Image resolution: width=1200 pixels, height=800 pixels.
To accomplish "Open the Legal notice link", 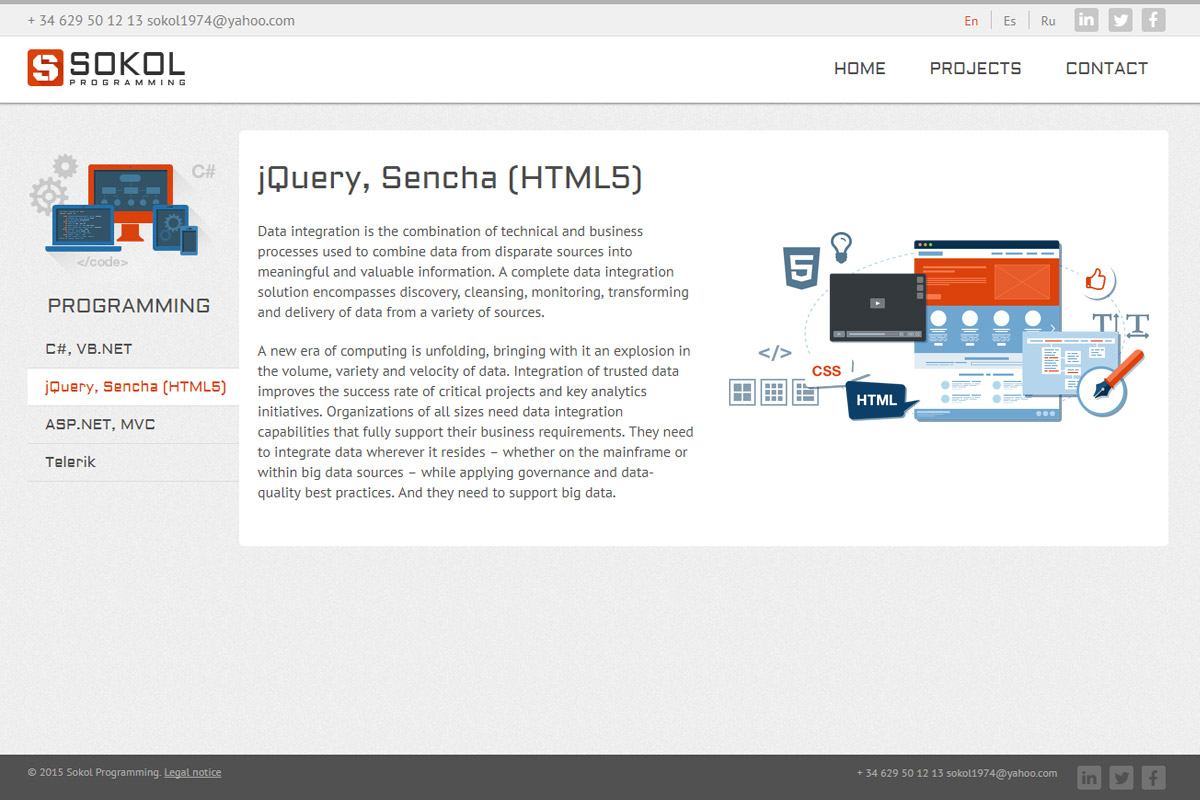I will tap(193, 772).
